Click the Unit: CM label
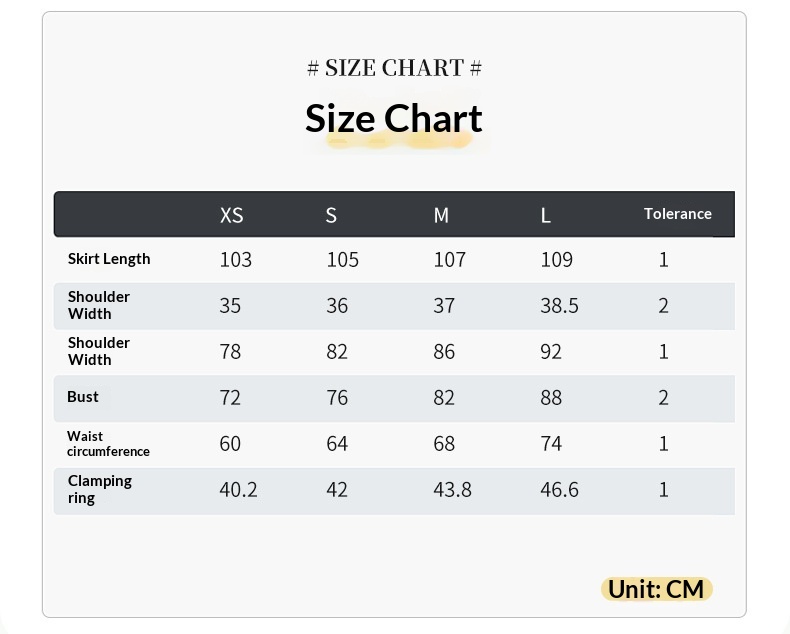 (x=656, y=589)
